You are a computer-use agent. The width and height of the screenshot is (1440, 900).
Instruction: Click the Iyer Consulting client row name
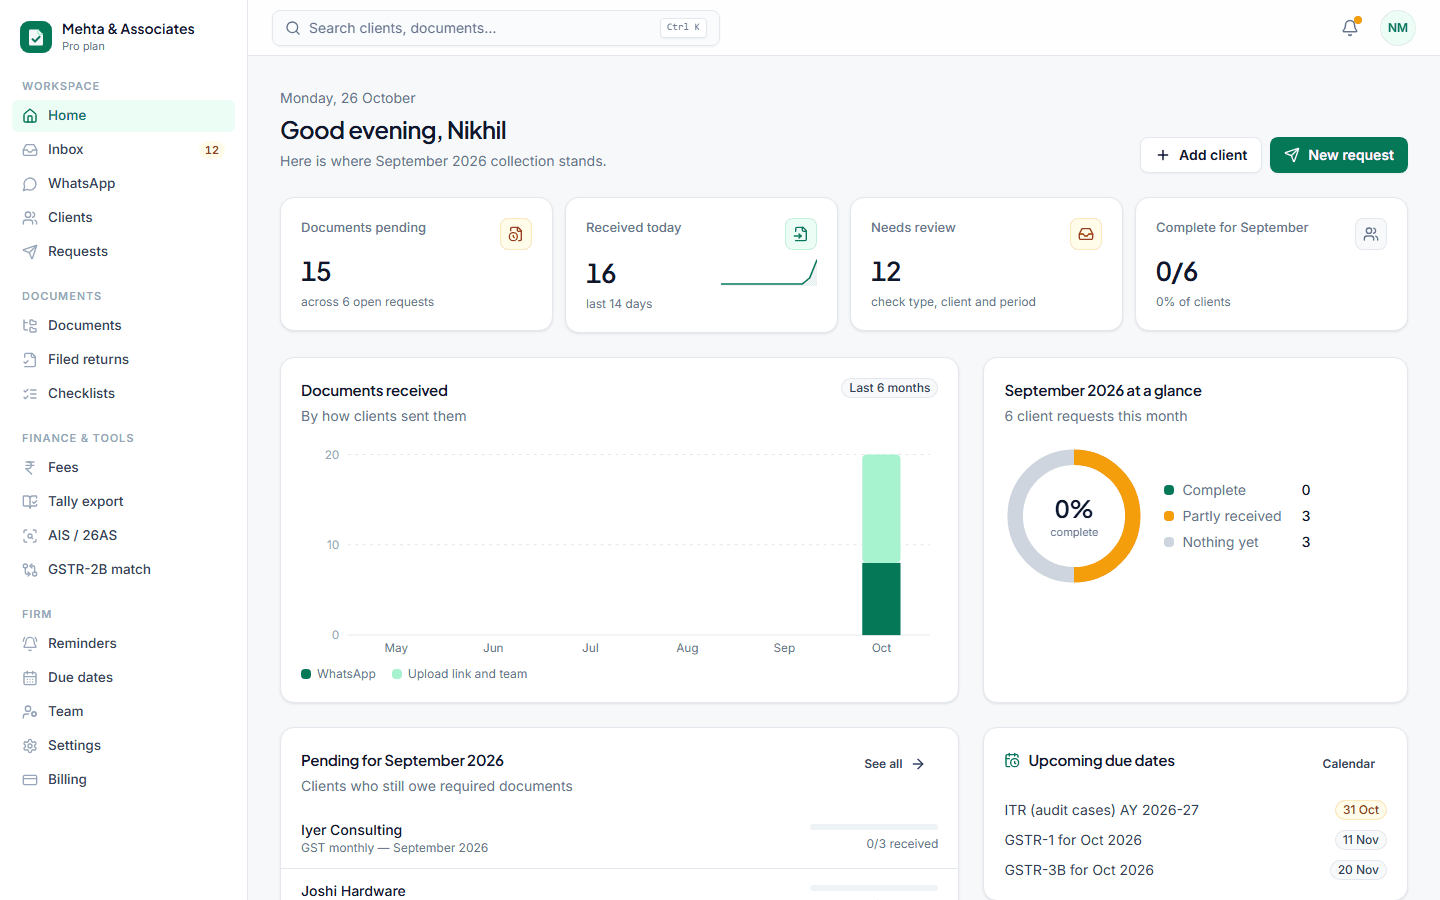pyautogui.click(x=351, y=830)
